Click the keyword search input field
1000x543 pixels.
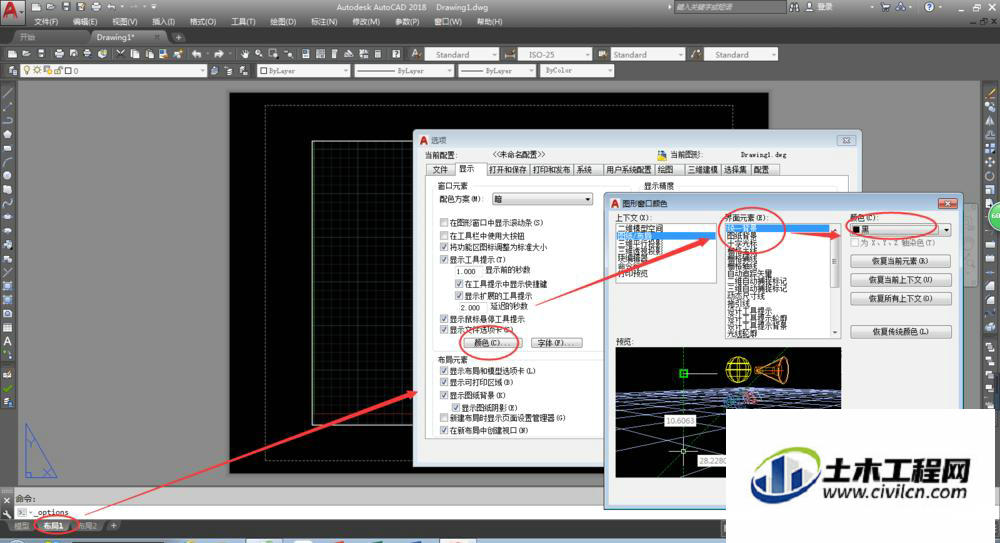coord(730,6)
